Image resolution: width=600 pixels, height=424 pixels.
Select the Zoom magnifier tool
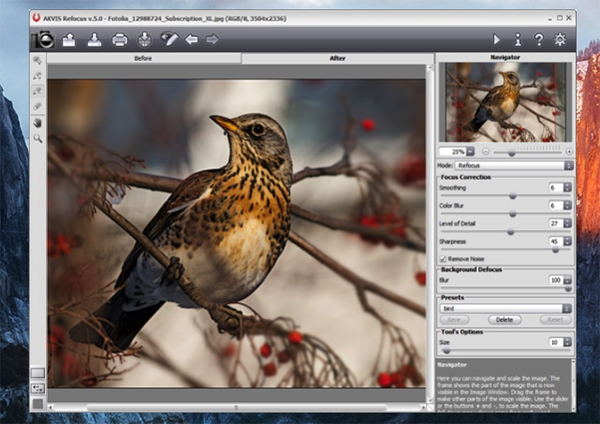point(38,139)
